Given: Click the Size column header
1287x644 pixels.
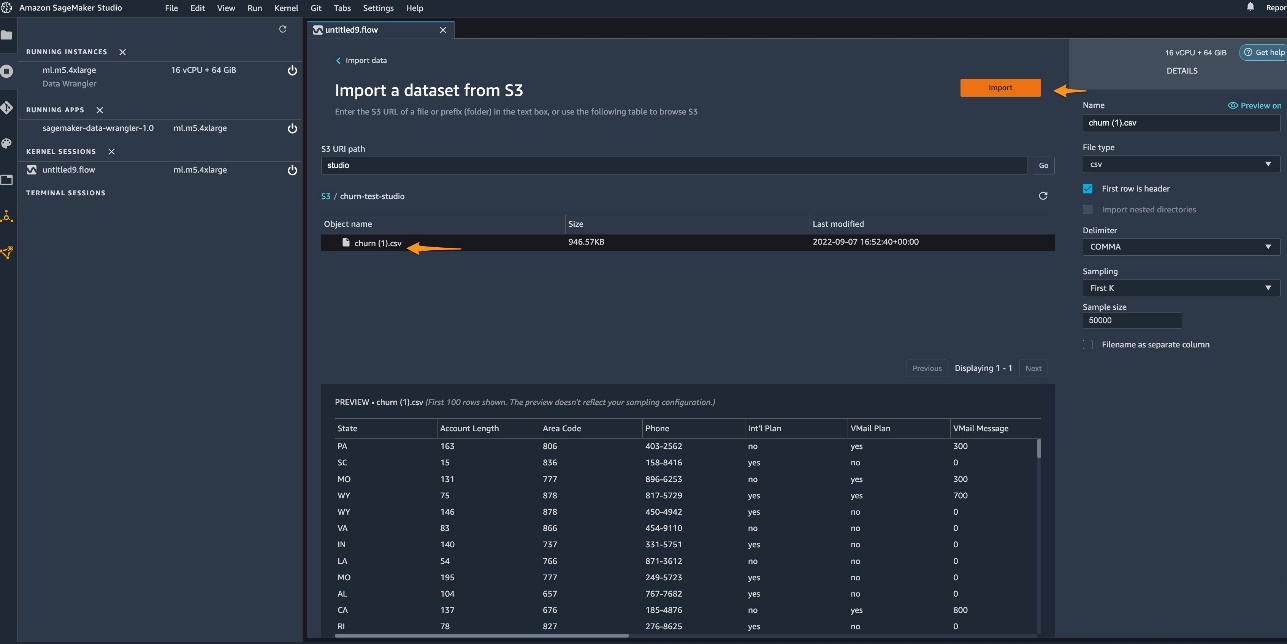Looking at the screenshot, I should coord(576,224).
